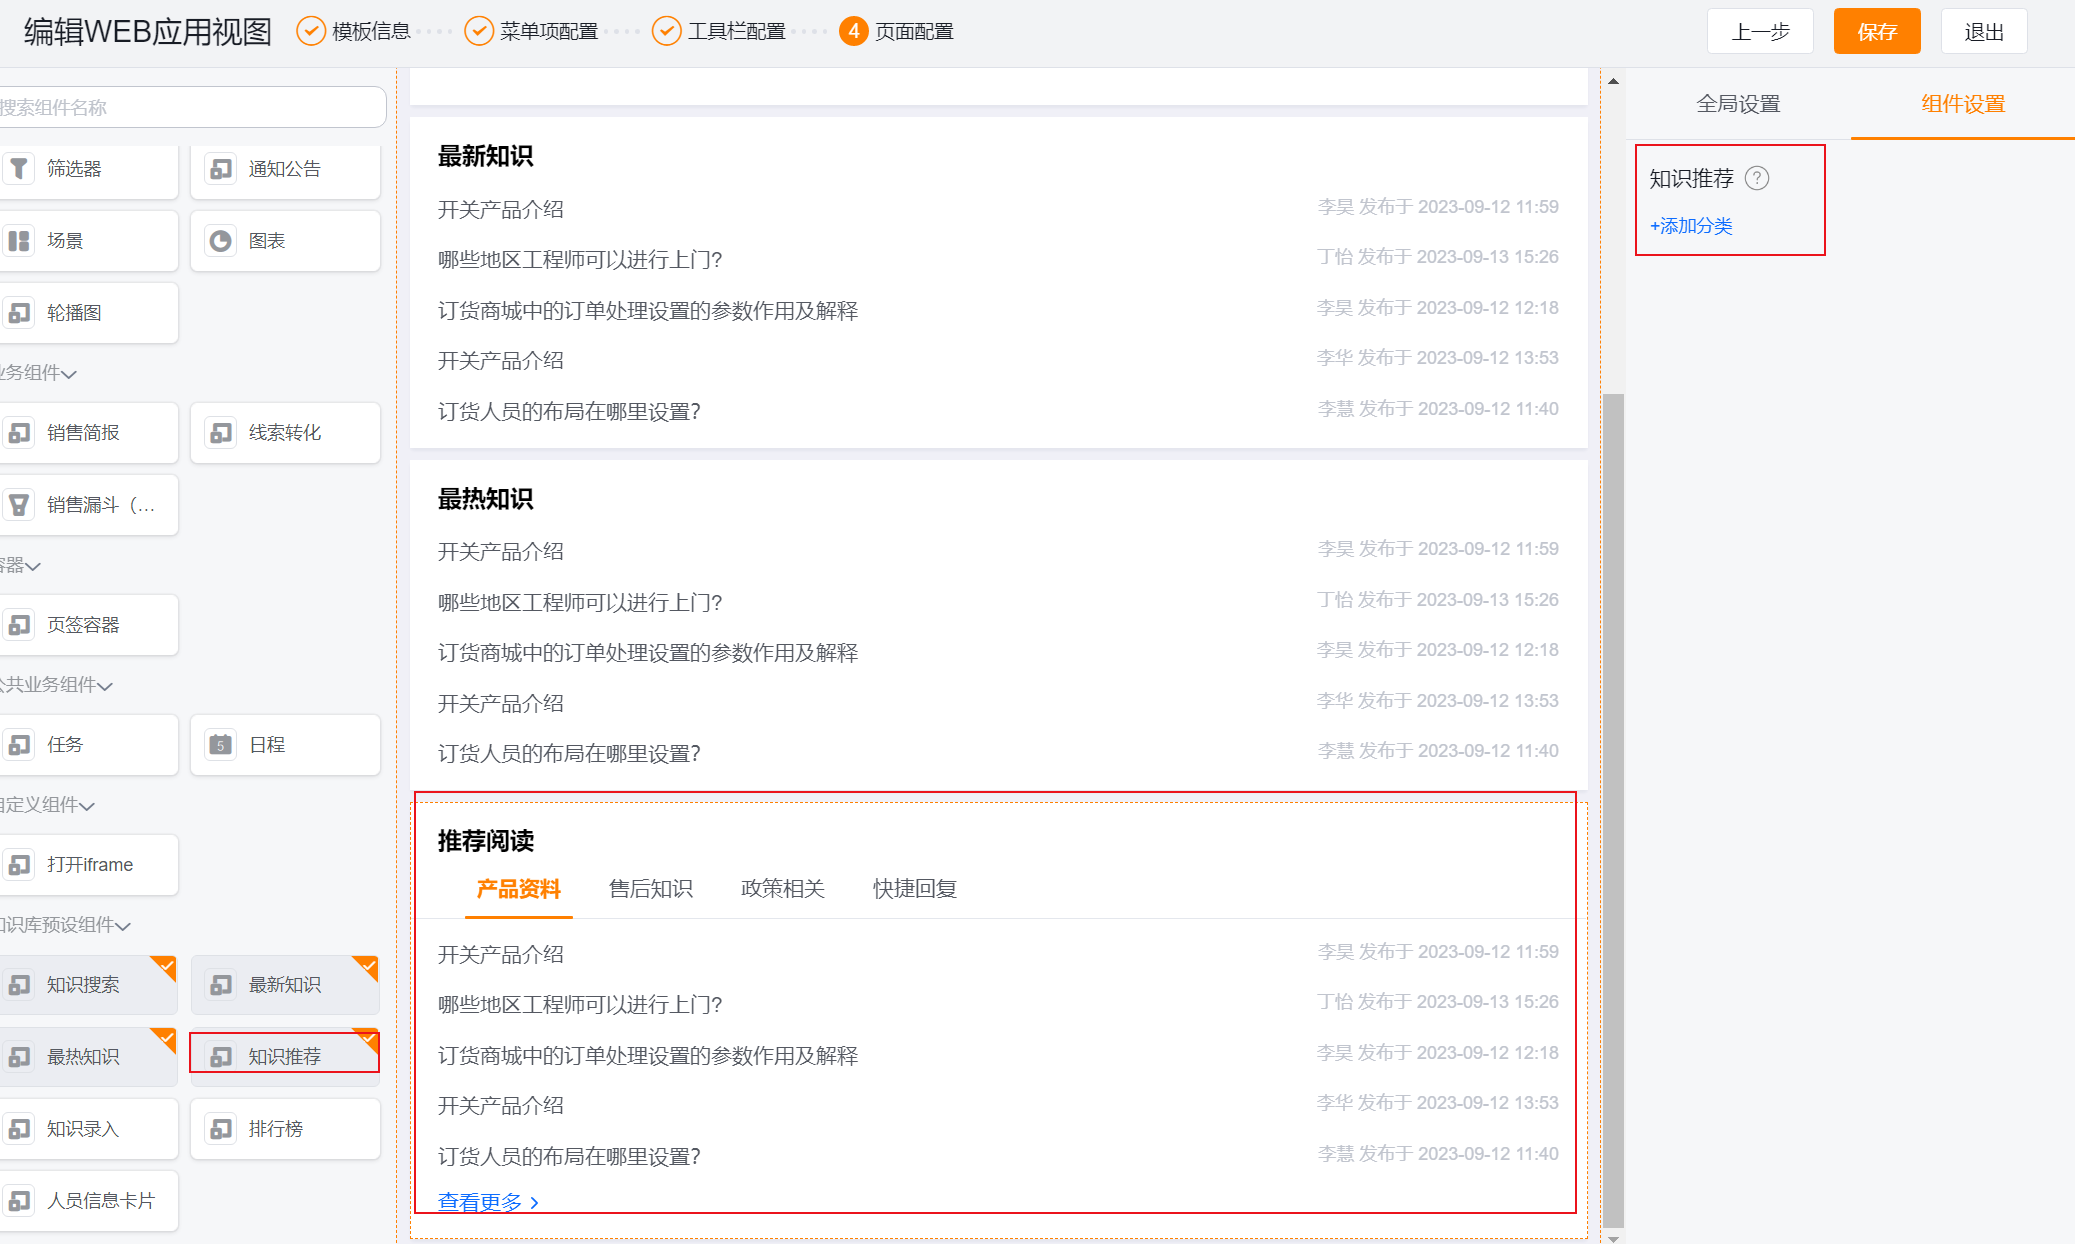The width and height of the screenshot is (2075, 1244).
Task: Collapse the 业务组件 section chevron
Action: pyautogui.click(x=69, y=374)
